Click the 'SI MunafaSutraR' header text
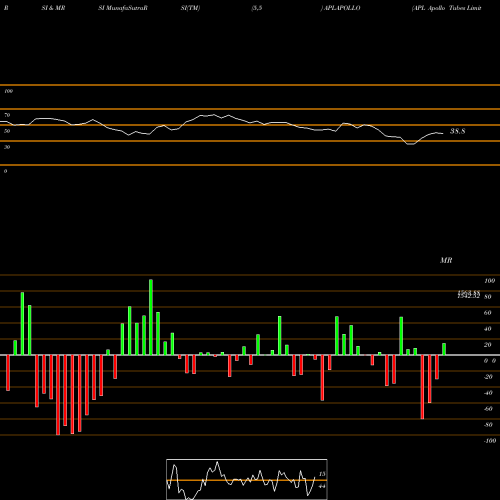Screen dimensions: 500x500 123,8
